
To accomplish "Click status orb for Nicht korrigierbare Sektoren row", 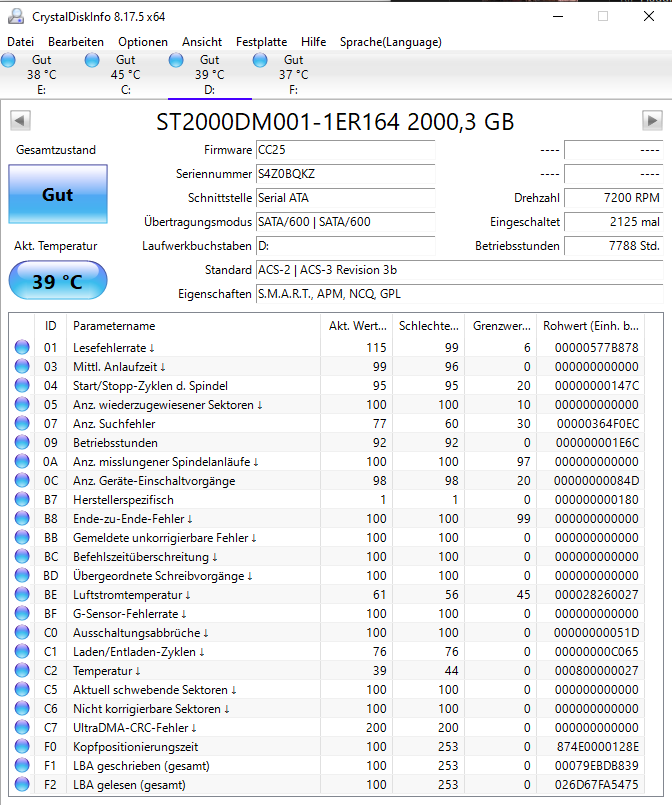I will click(x=22, y=708).
